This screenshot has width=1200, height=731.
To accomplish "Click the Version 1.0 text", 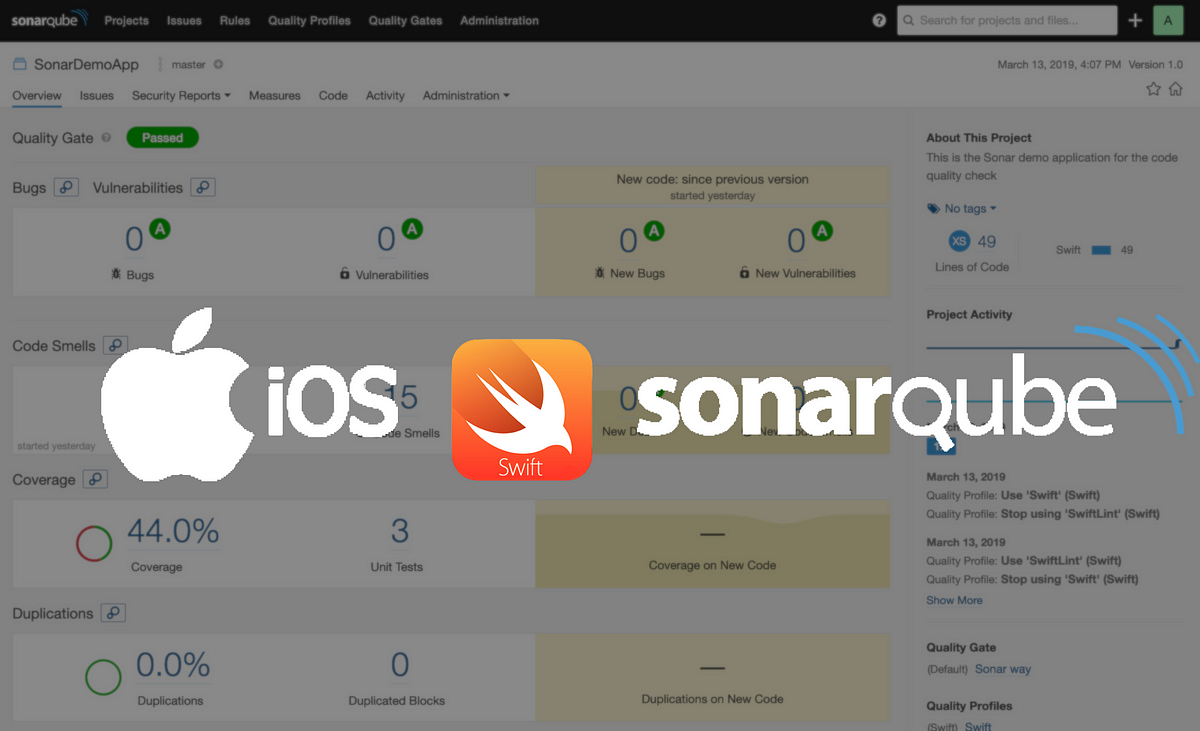I will click(1155, 65).
